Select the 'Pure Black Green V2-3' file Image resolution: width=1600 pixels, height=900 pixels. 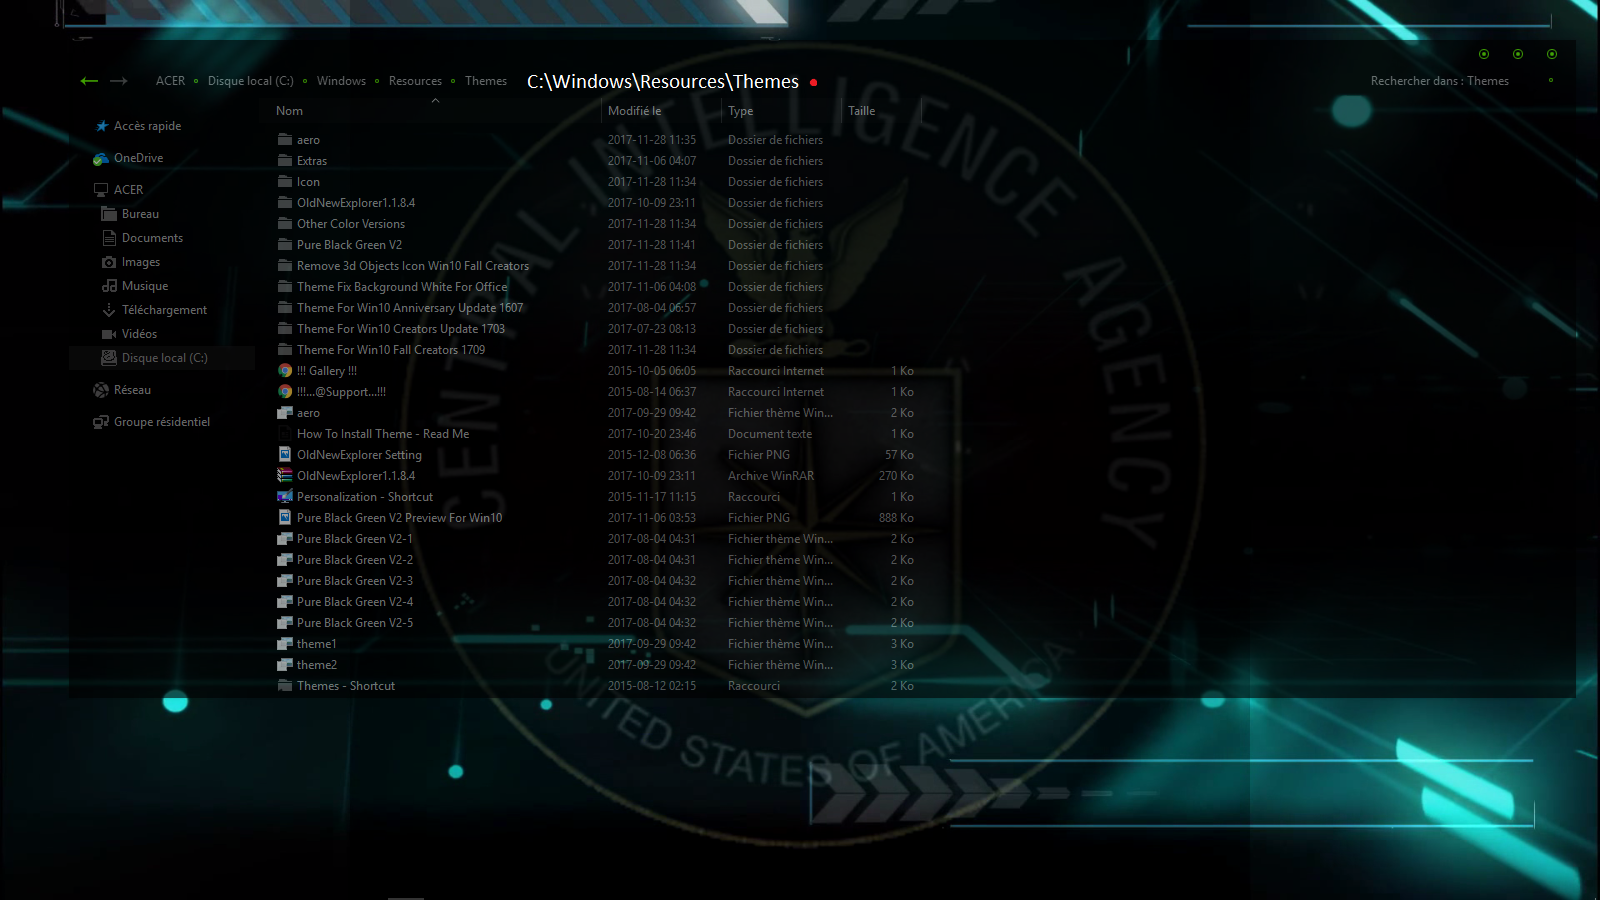point(355,581)
